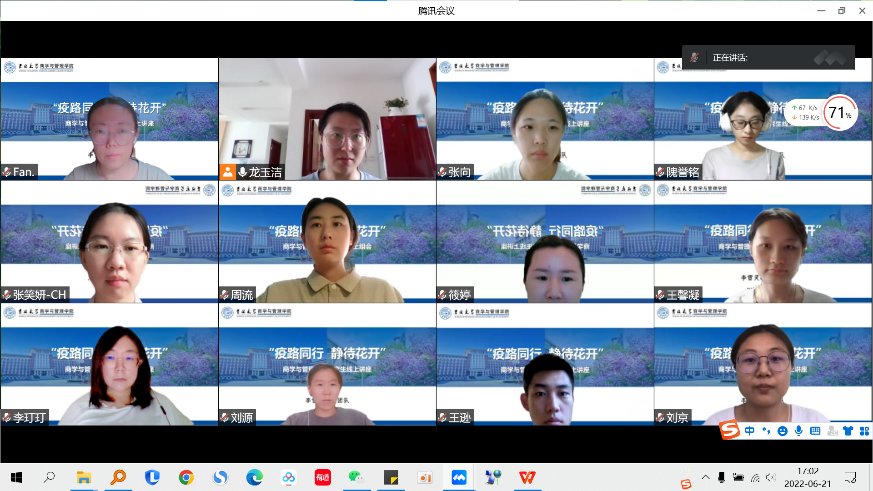873x491 pixels.
Task: Select 龙玉洁's video tile
Action: 327,119
